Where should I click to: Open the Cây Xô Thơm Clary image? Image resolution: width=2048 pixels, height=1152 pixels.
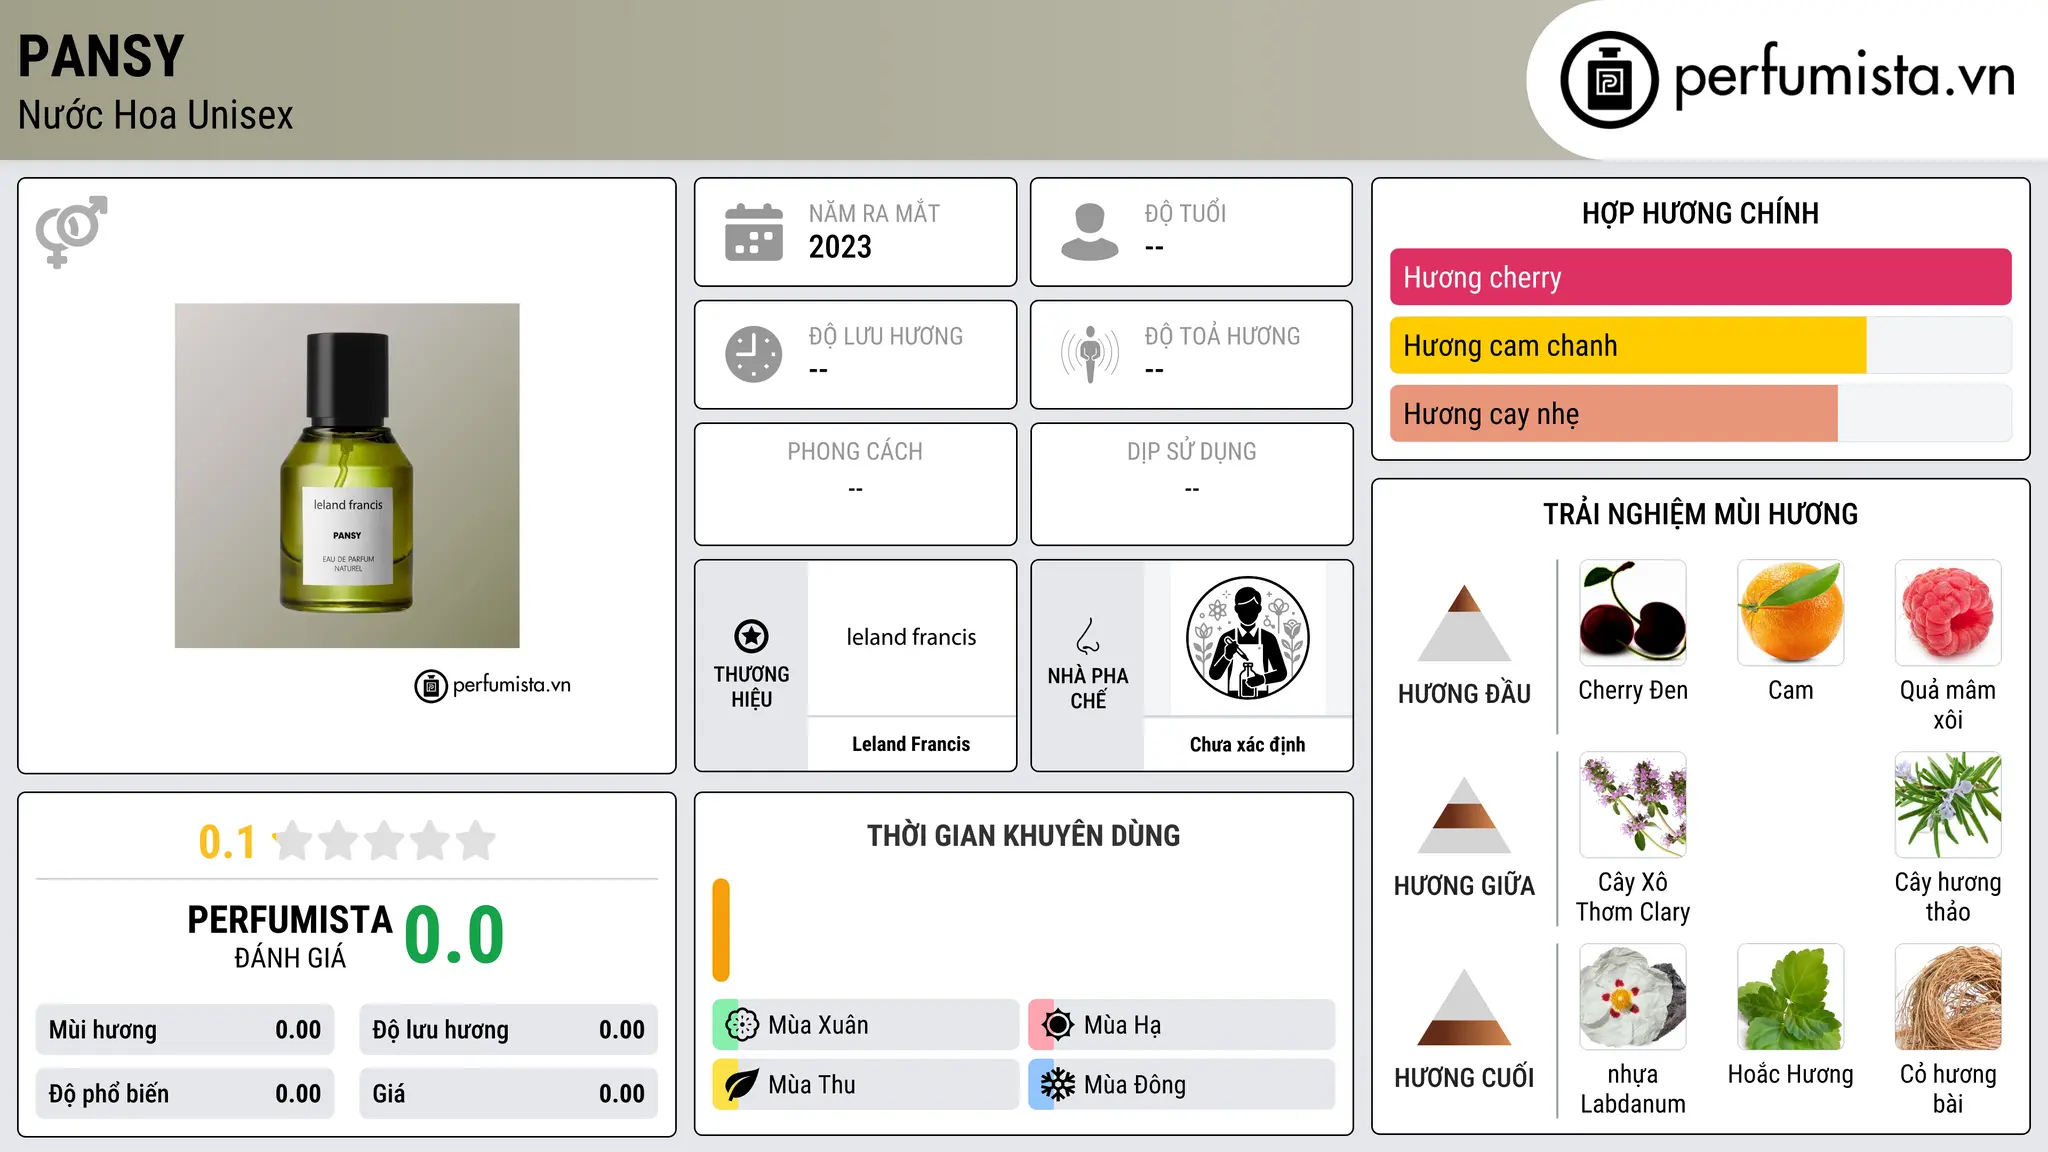coord(1633,805)
